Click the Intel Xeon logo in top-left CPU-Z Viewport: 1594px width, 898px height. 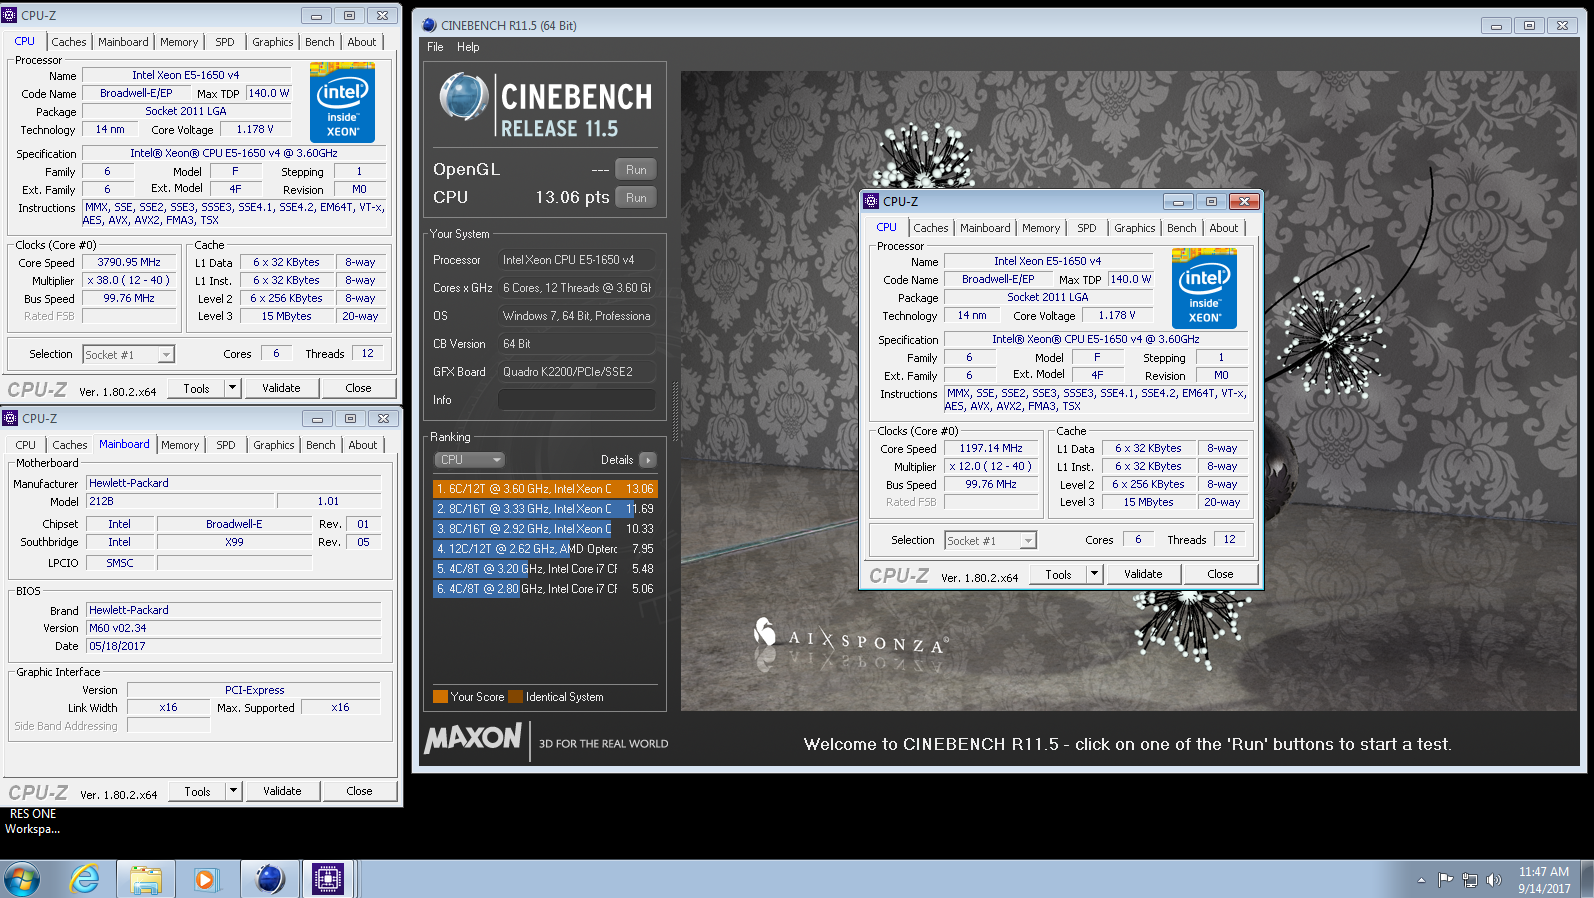(342, 102)
